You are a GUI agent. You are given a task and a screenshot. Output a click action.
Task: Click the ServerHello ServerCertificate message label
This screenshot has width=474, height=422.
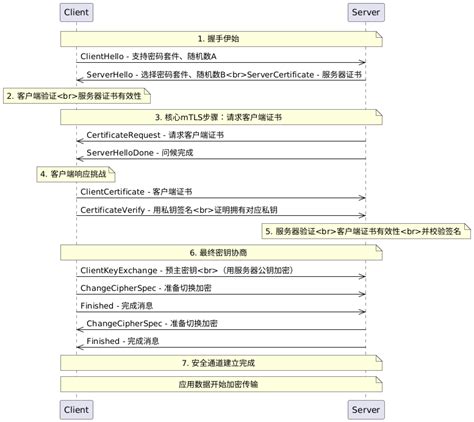(x=224, y=74)
